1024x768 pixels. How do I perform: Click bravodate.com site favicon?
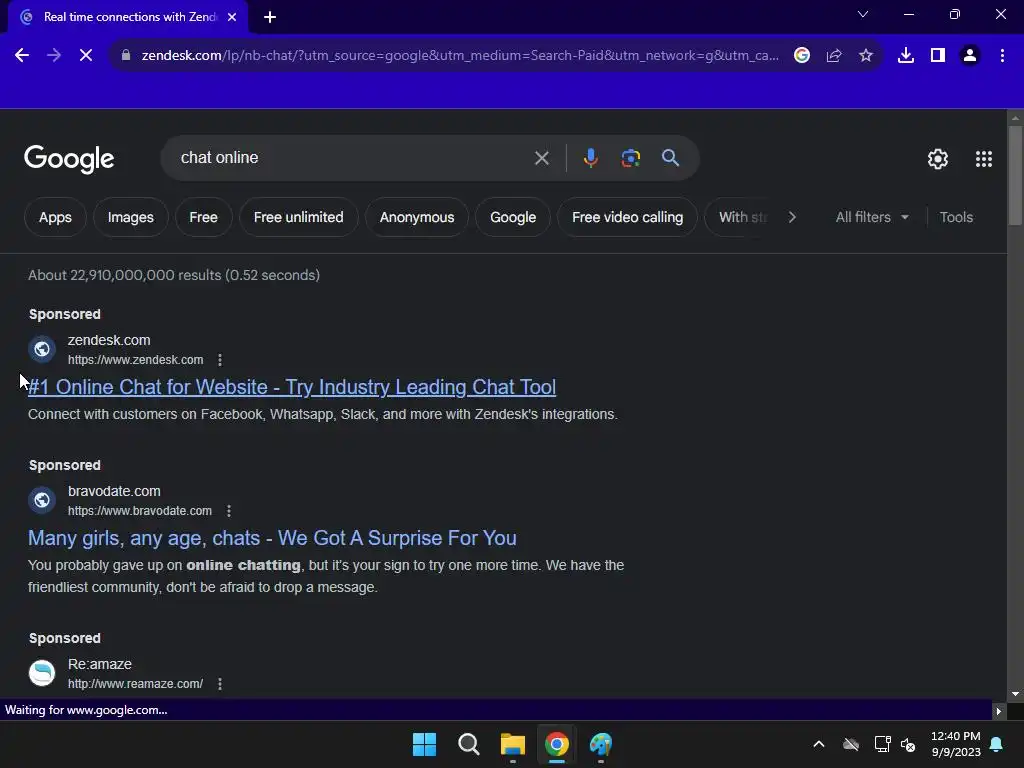(42, 500)
